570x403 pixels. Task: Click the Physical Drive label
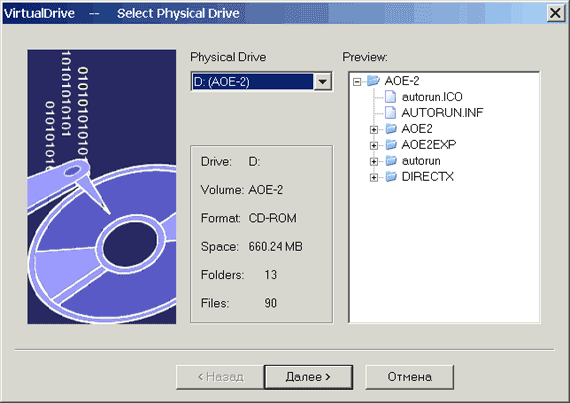pyautogui.click(x=228, y=57)
